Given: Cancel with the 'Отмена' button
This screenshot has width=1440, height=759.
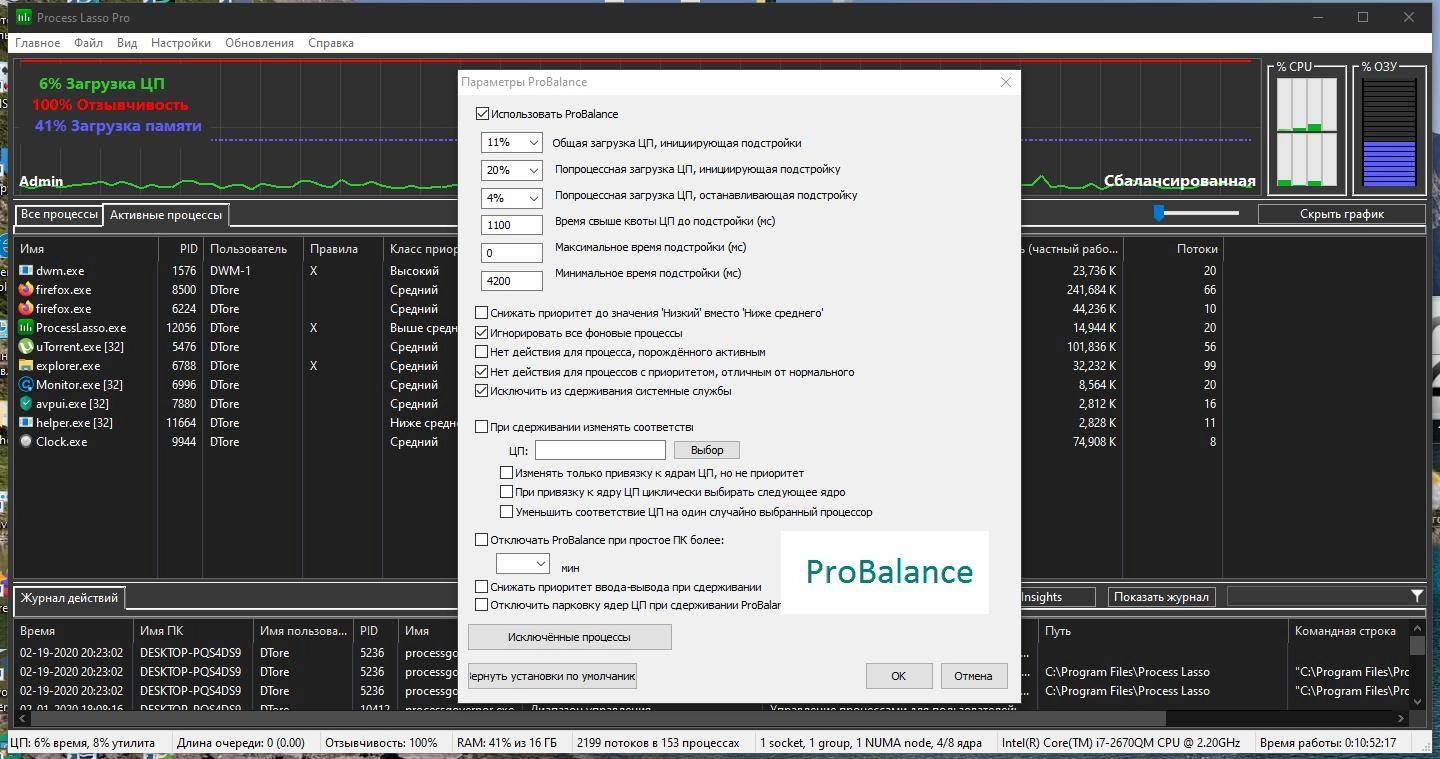Looking at the screenshot, I should coord(973,676).
